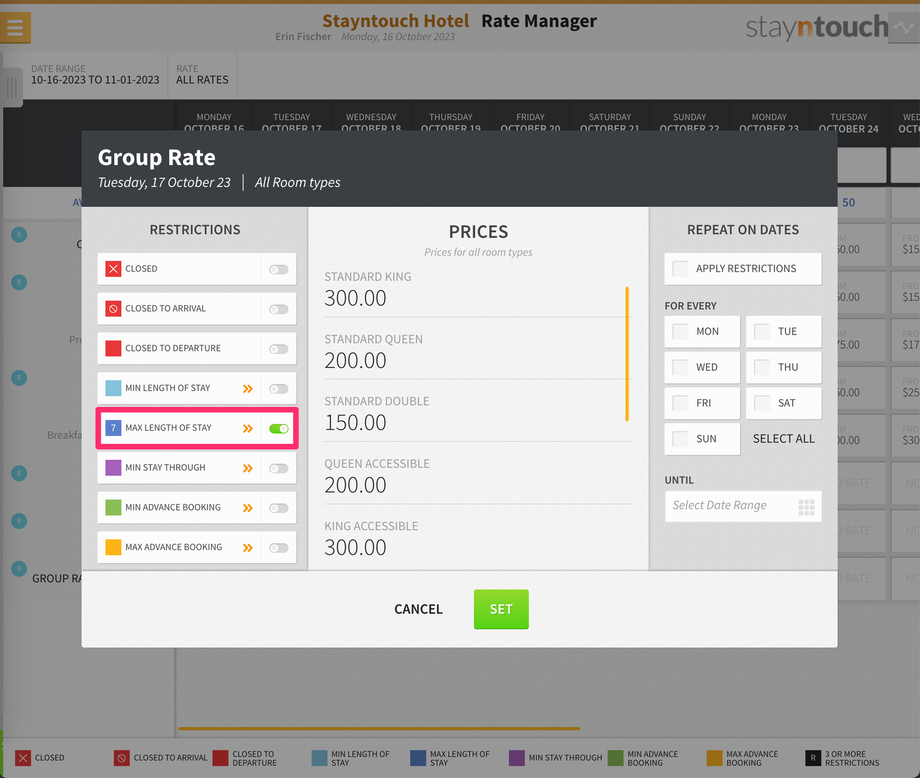Image resolution: width=920 pixels, height=778 pixels.
Task: Click the activity graph icon beside staytouch logo
Action: tap(904, 28)
